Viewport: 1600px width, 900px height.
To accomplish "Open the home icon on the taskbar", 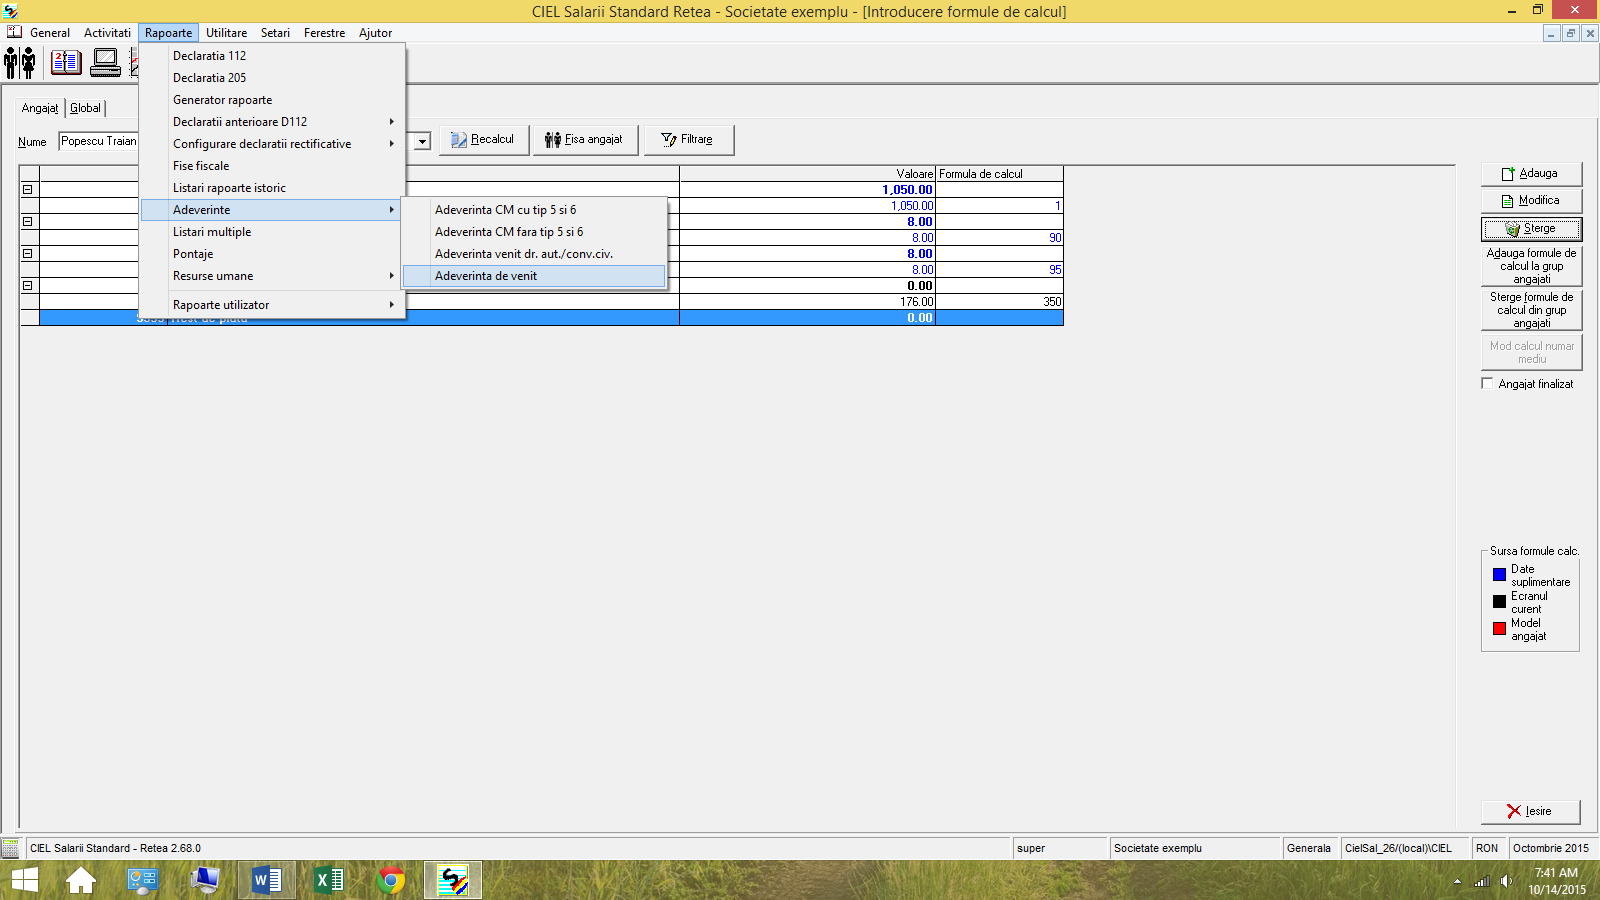I will pos(81,880).
